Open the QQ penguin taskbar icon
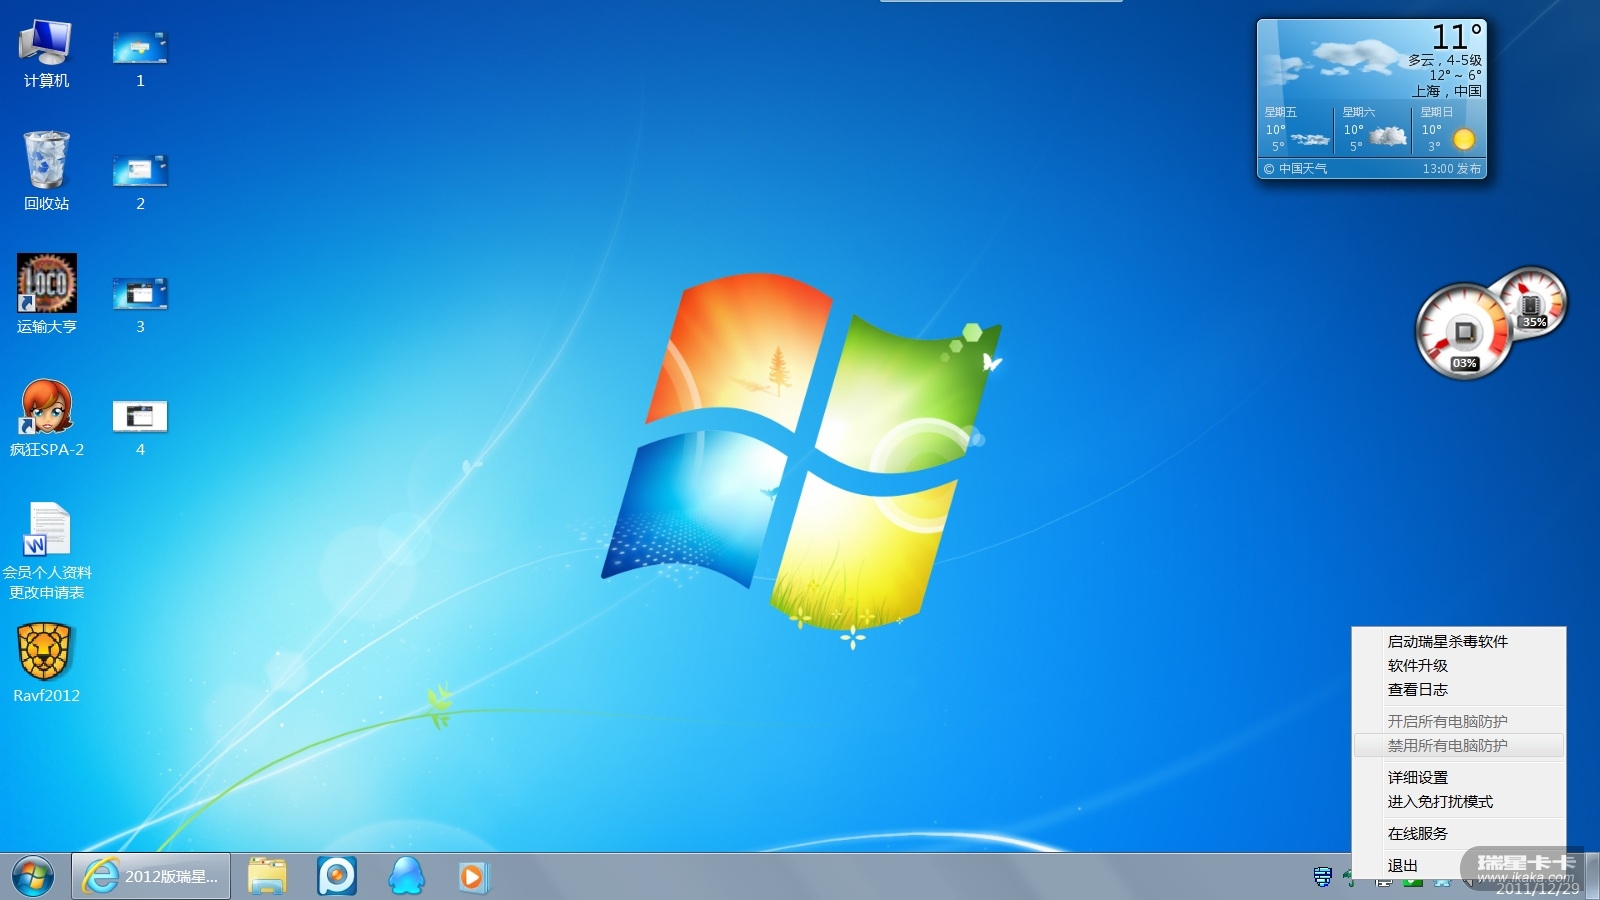 406,876
